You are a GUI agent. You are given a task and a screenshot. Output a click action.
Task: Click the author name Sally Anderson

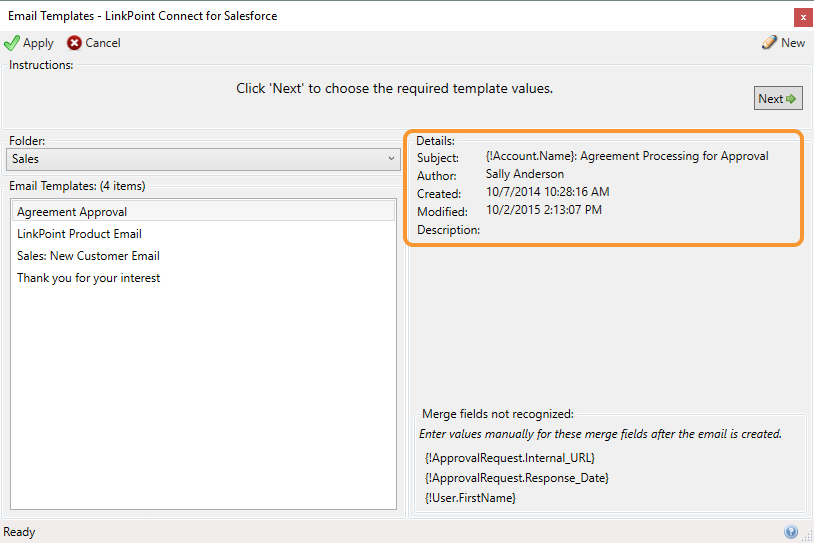pyautogui.click(x=525, y=174)
